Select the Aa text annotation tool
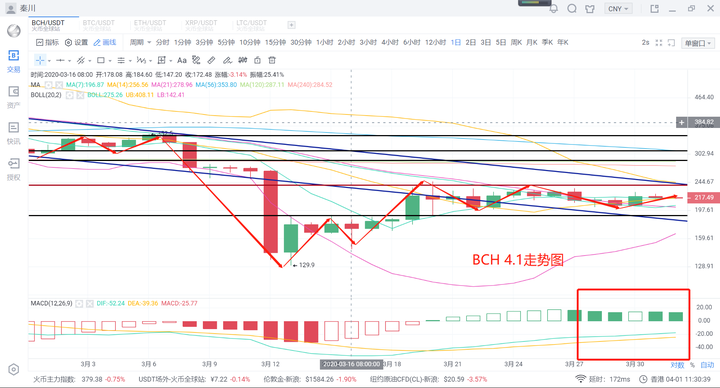The width and height of the screenshot is (720, 388). [182, 60]
